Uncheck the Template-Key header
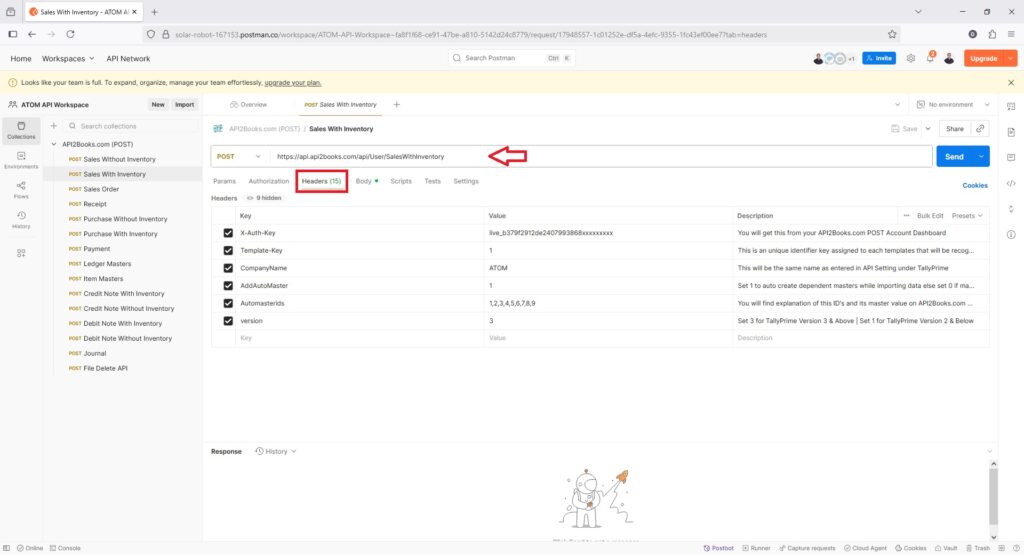The height and width of the screenshot is (555, 1024). tap(228, 251)
